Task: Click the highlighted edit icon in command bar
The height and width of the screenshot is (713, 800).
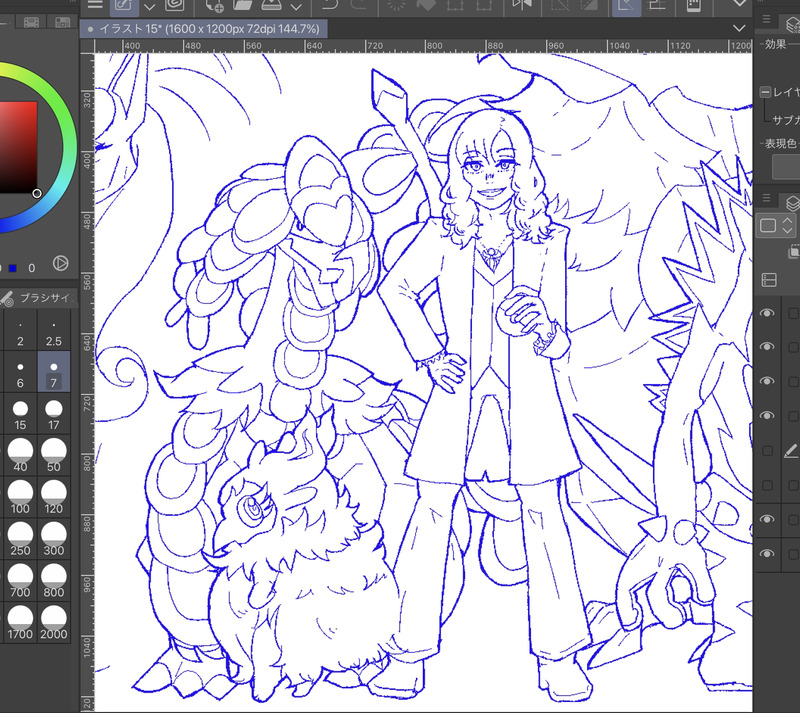Action: (x=123, y=6)
